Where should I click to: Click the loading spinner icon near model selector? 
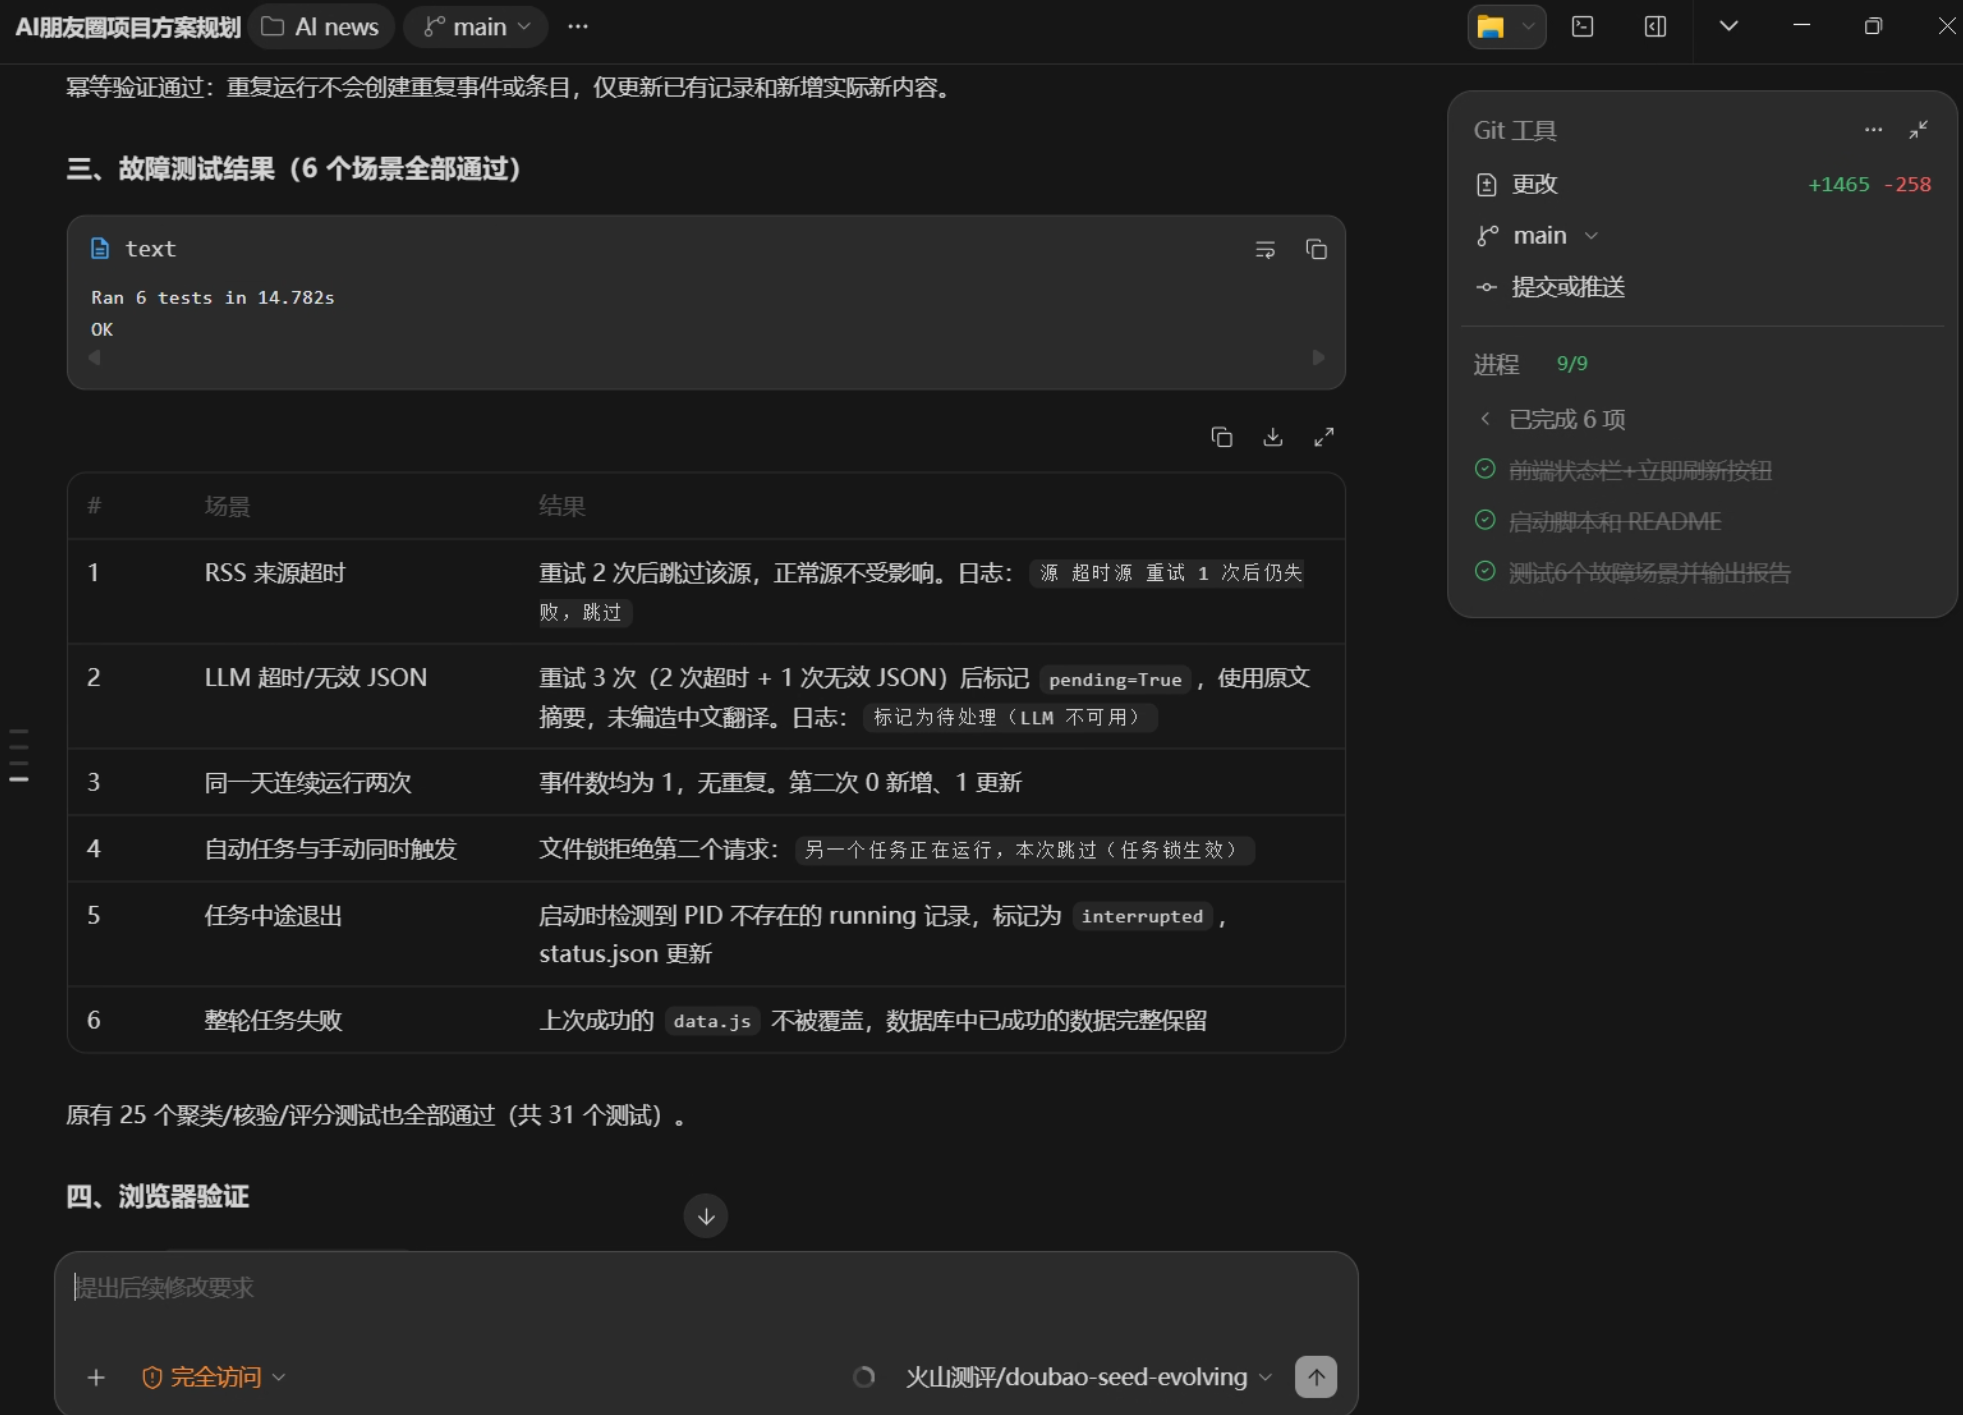coord(864,1377)
